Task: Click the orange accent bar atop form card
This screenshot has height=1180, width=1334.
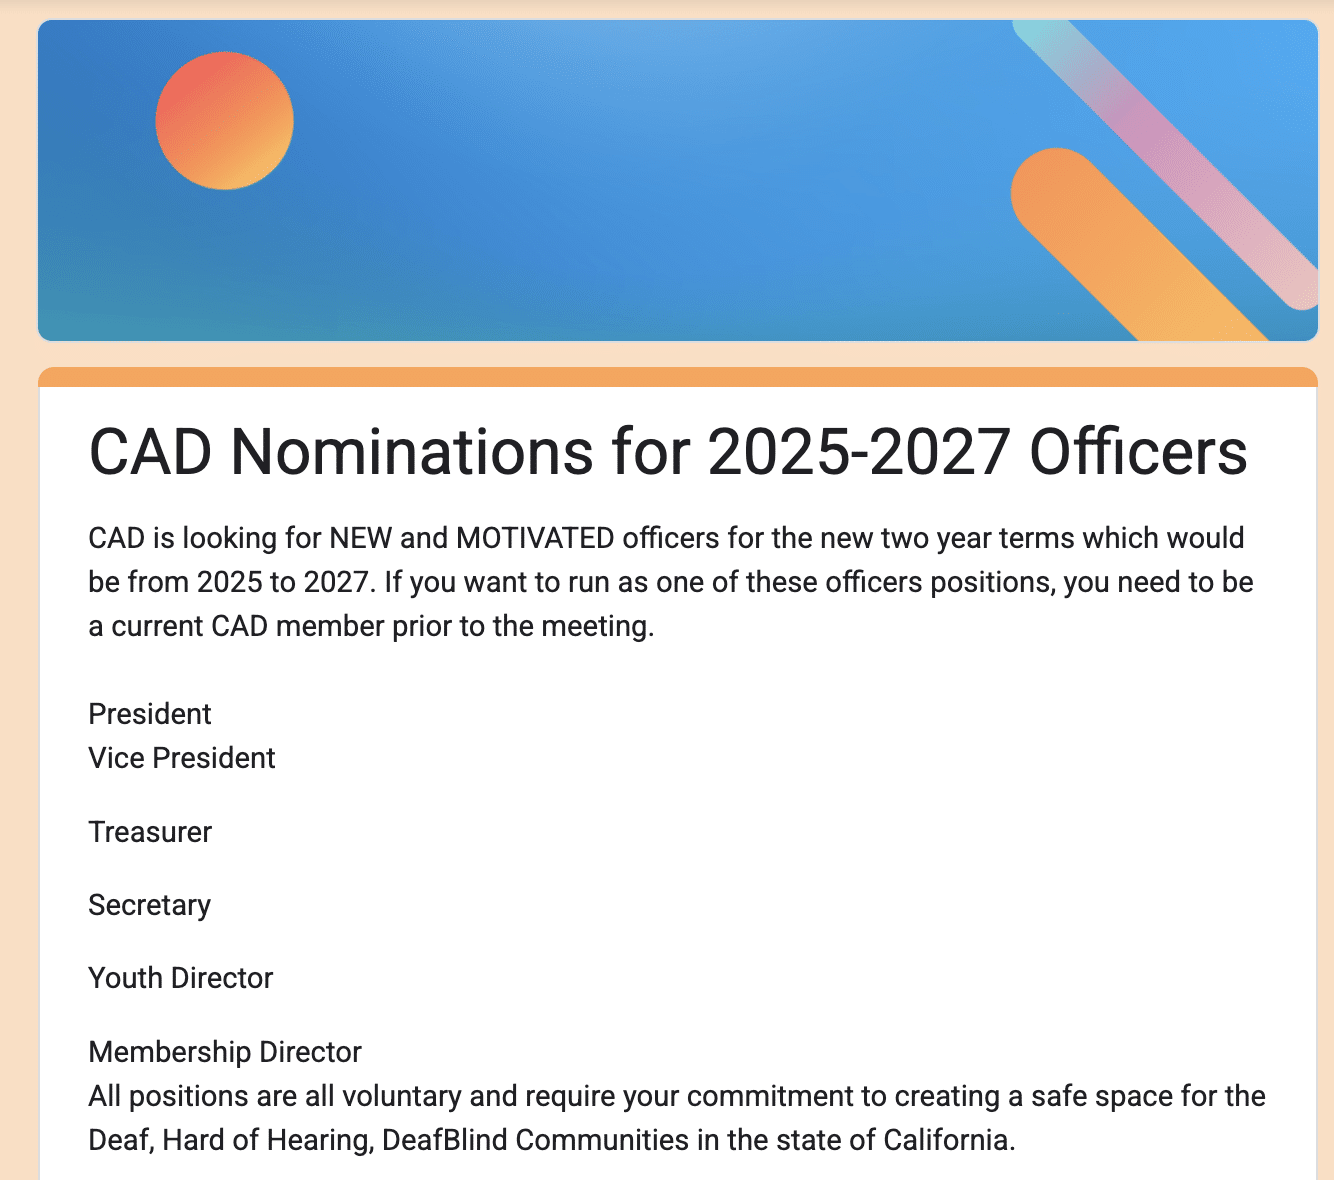Action: (x=678, y=377)
